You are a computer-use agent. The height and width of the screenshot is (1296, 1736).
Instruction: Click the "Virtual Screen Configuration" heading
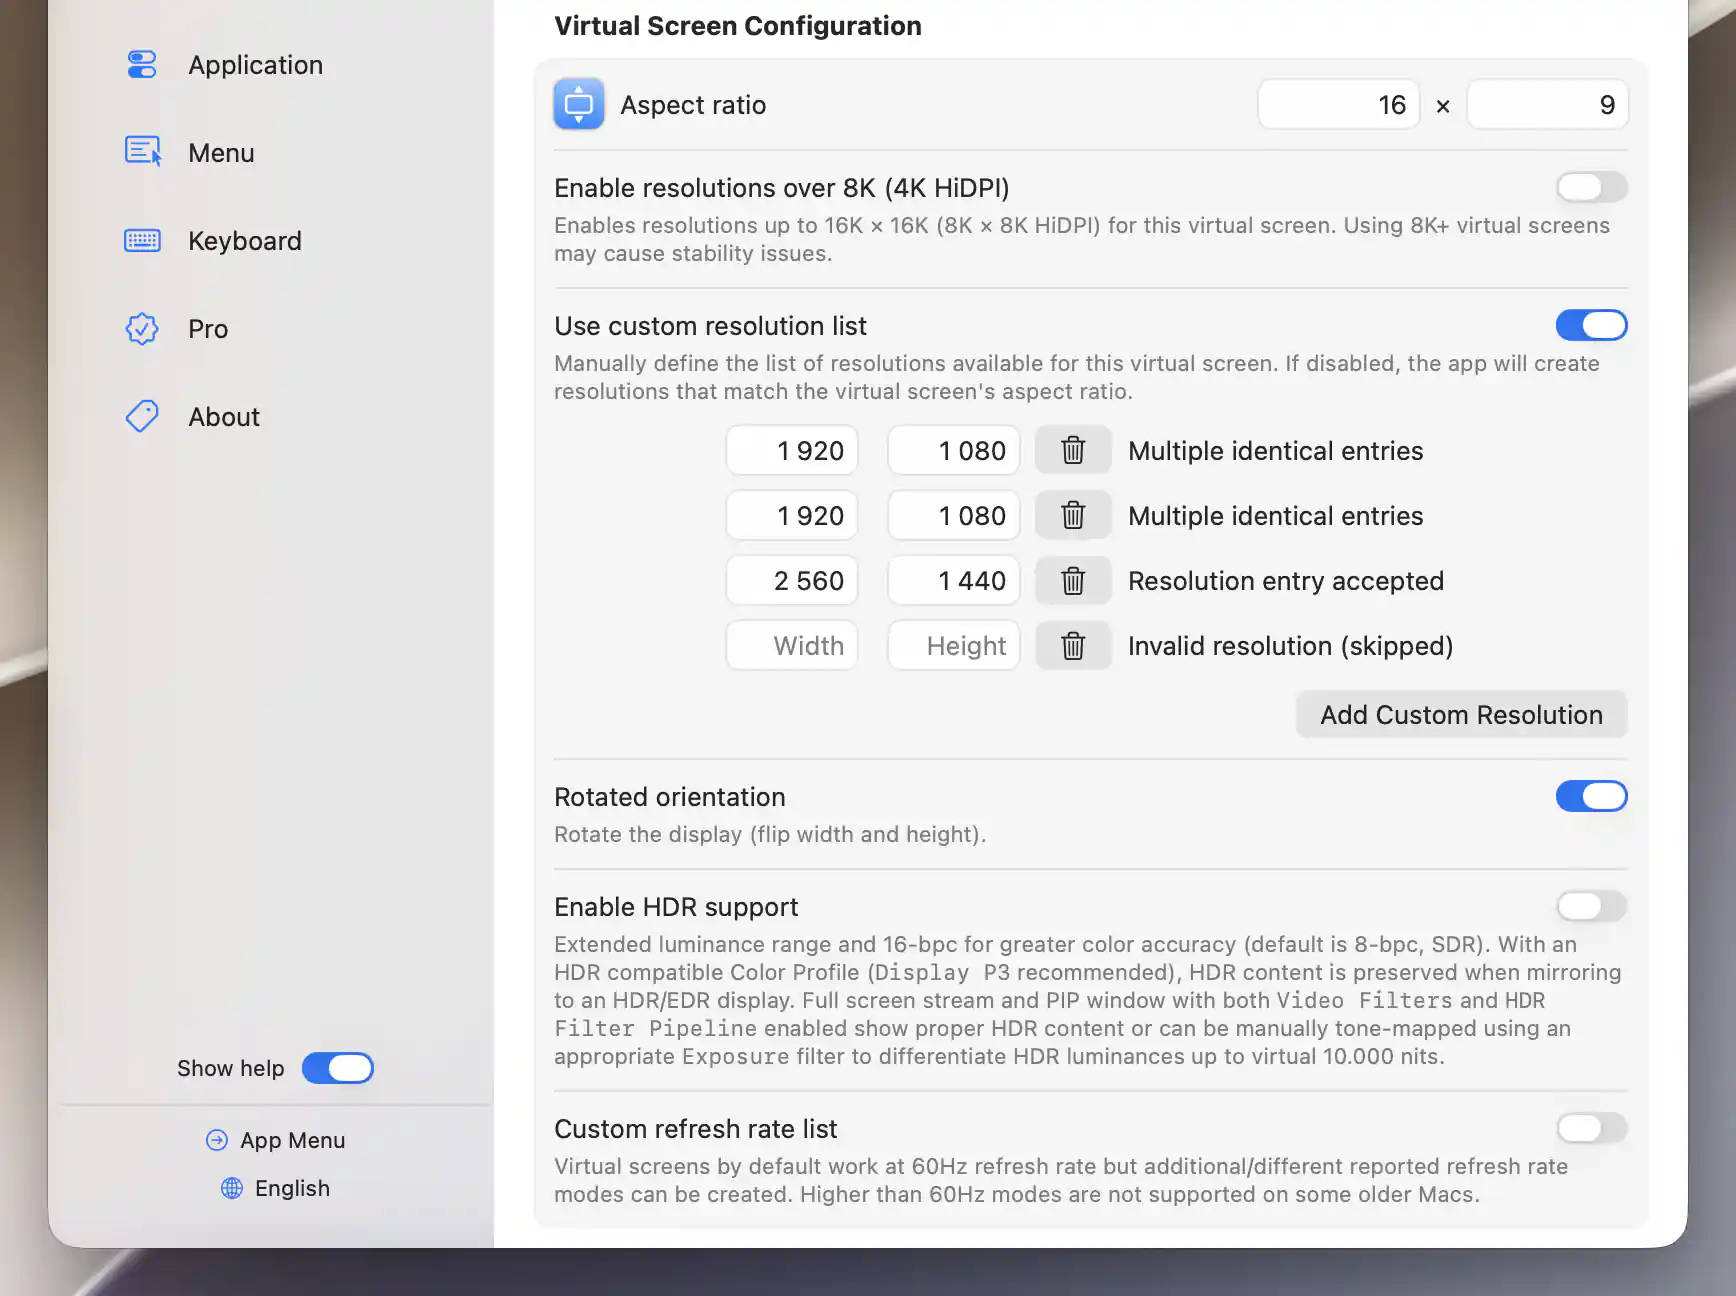point(738,26)
